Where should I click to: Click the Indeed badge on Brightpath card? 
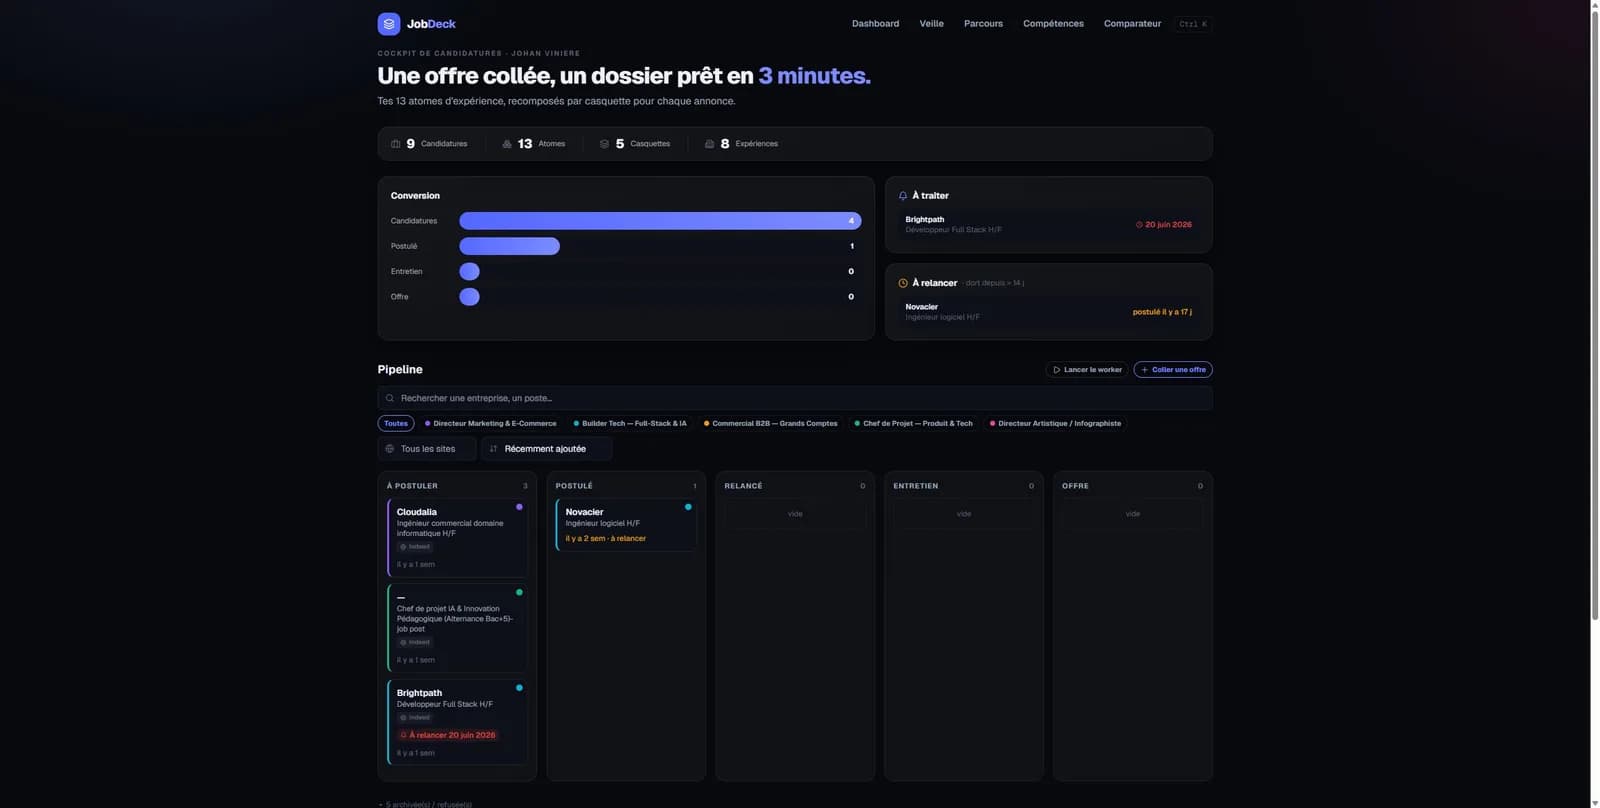pyautogui.click(x=415, y=718)
